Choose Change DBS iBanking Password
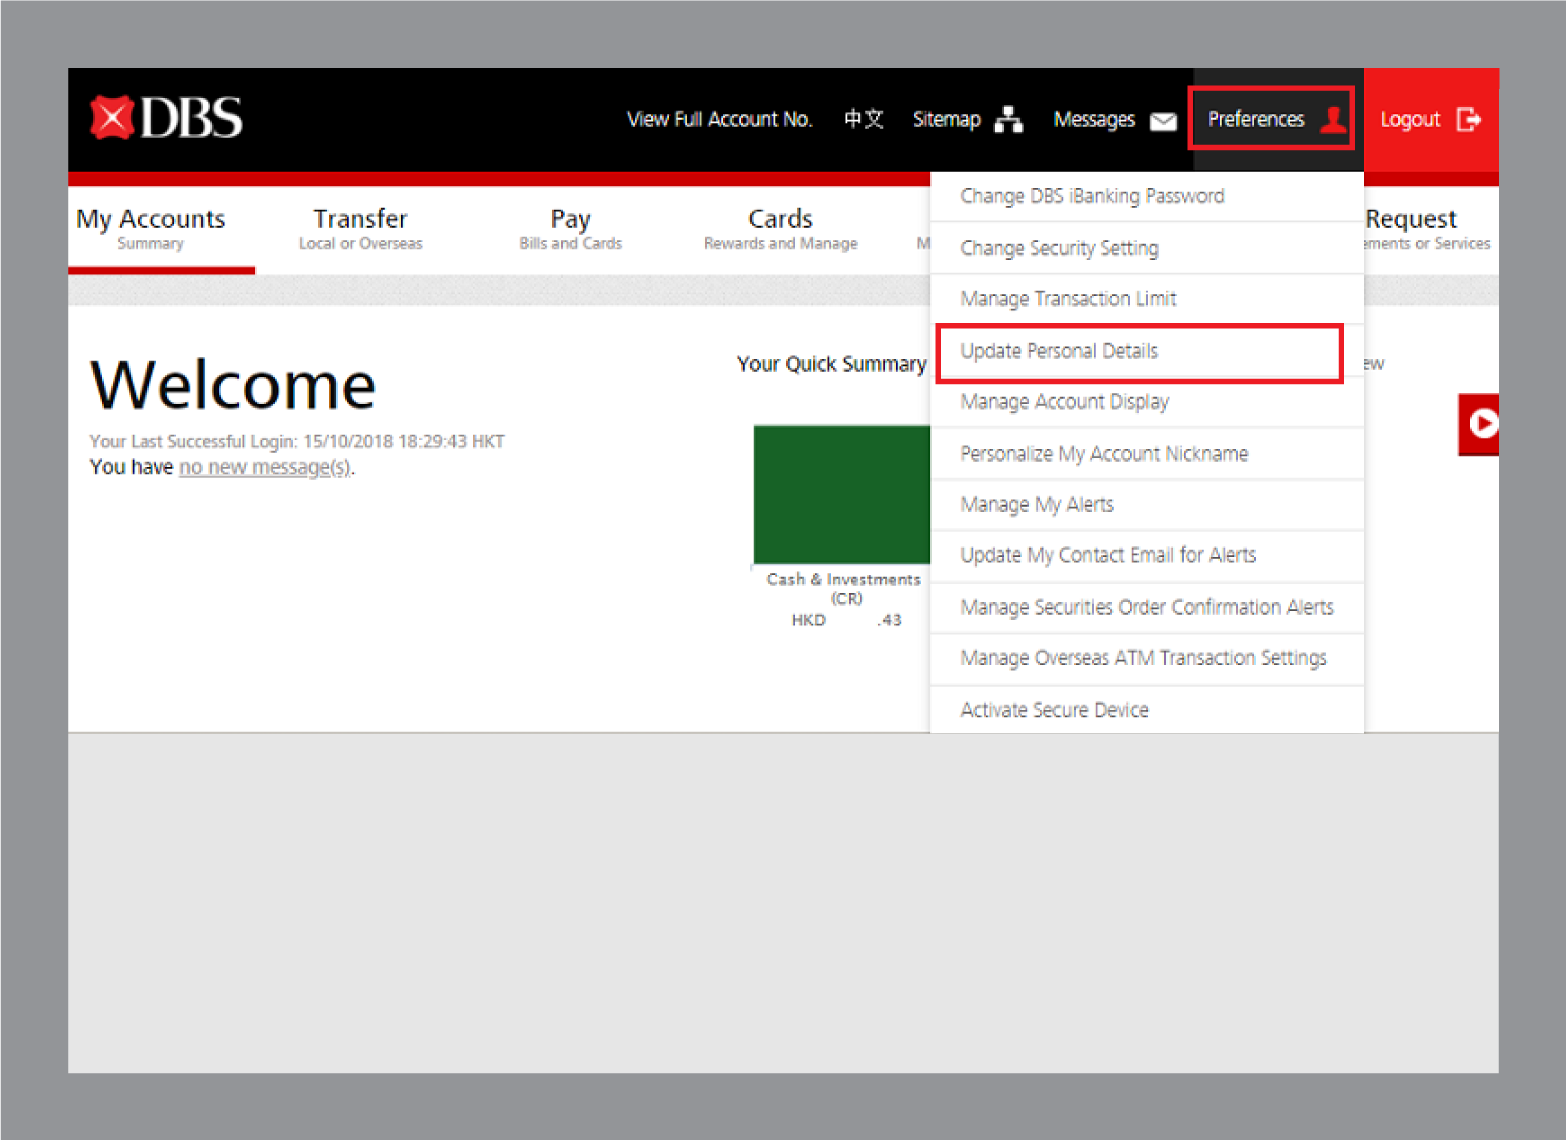1566x1140 pixels. point(1092,196)
